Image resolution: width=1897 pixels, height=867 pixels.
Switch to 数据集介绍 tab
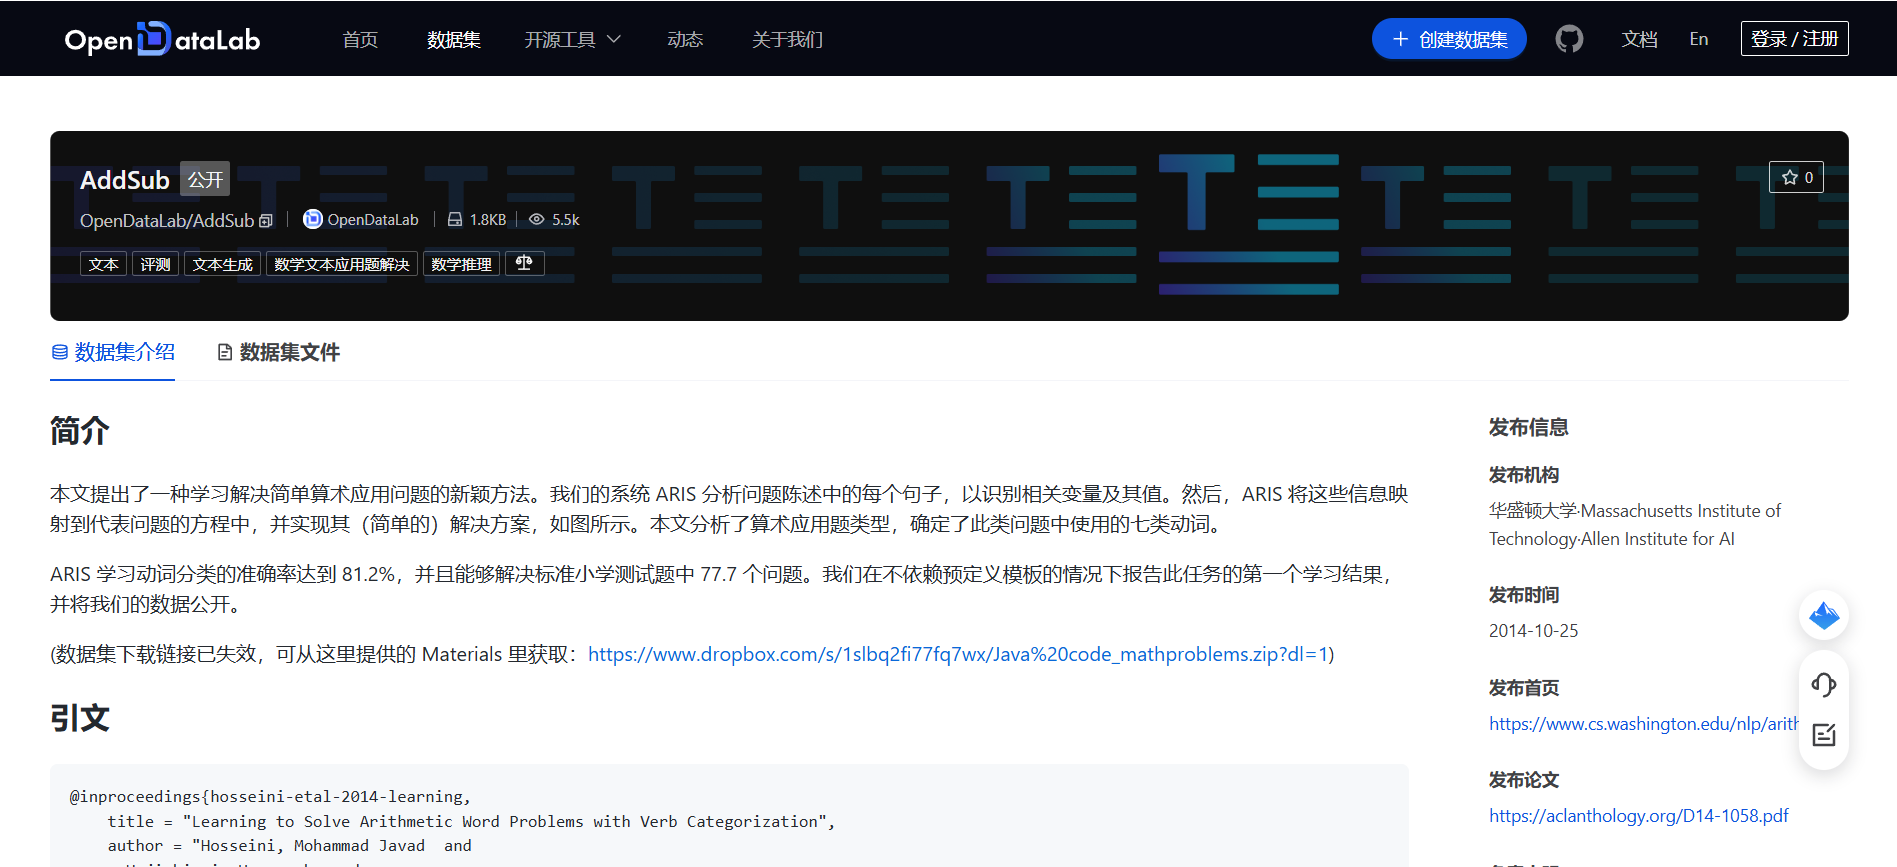tap(113, 352)
